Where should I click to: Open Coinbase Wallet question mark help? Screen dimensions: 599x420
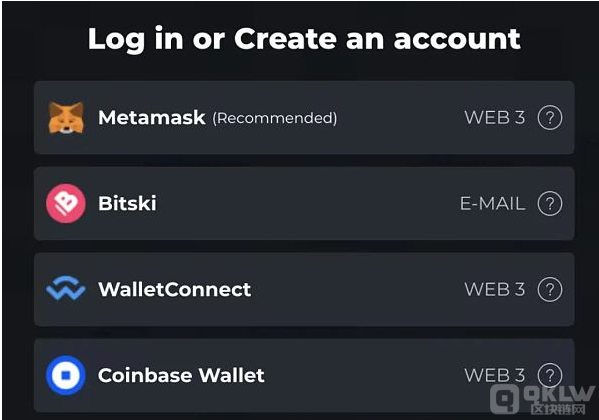550,375
